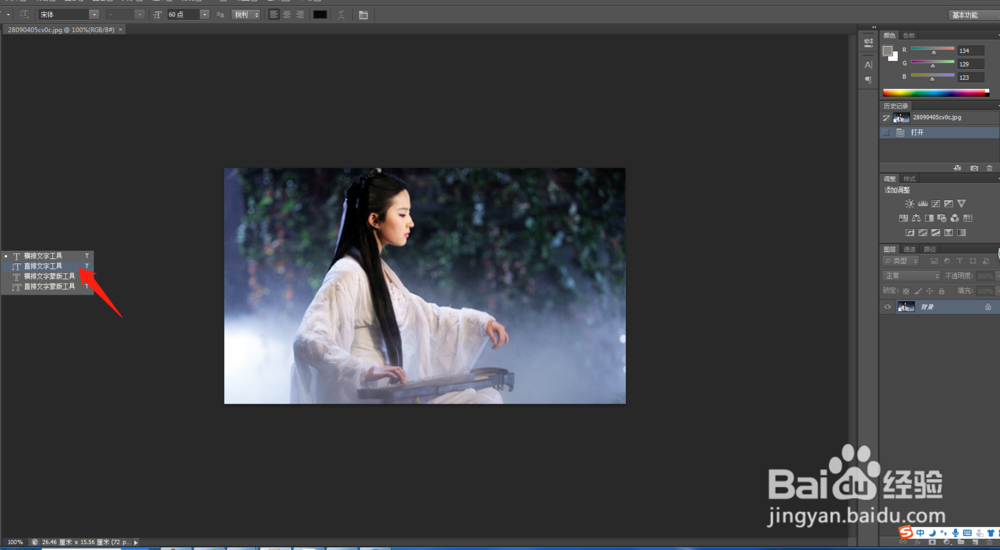
Task: Open the anti-aliasing dropdown showing 锐利
Action: [x=246, y=14]
